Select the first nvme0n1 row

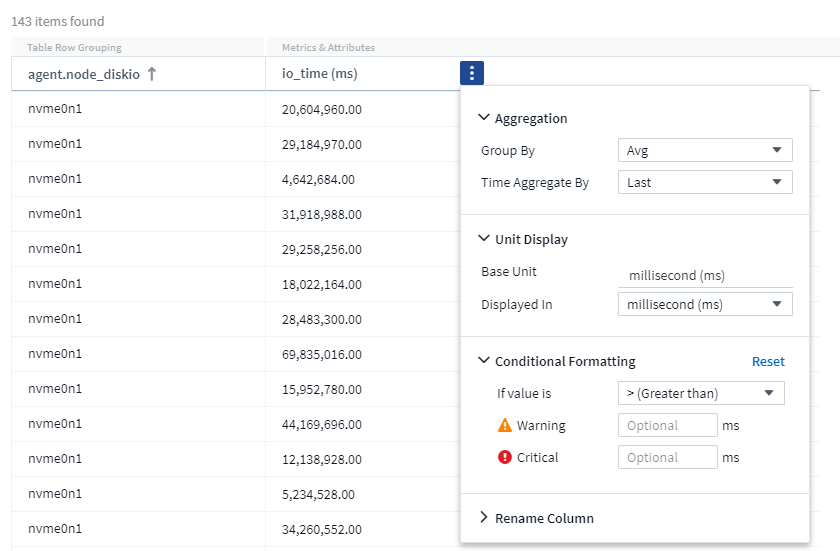(x=55, y=109)
